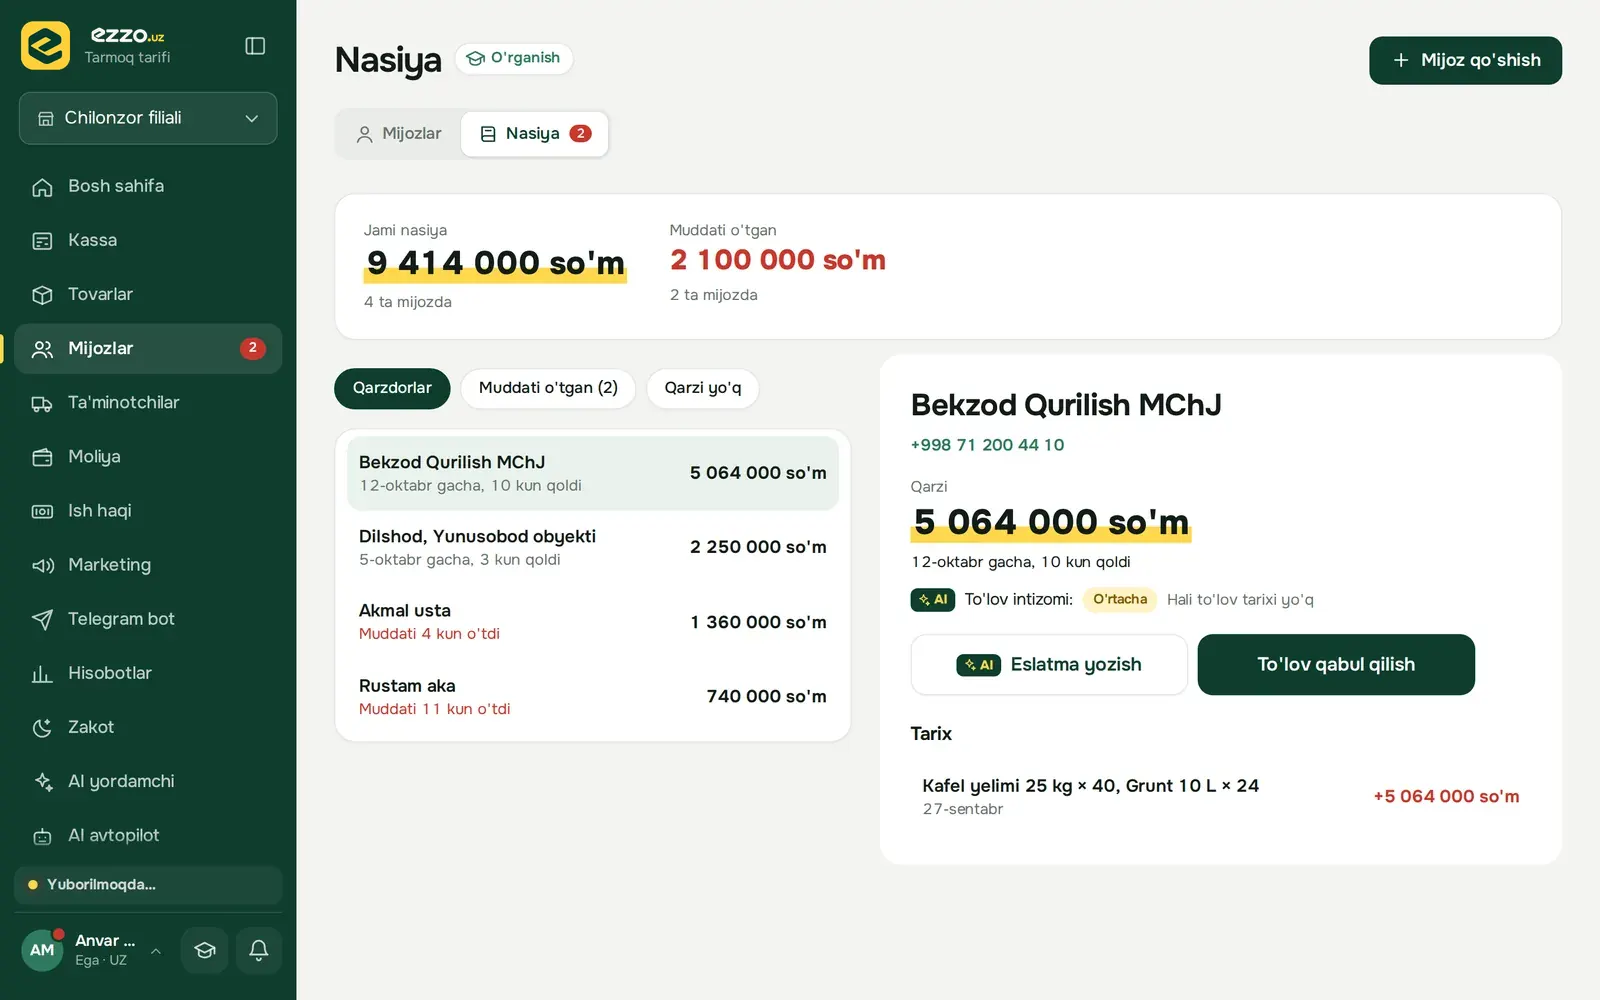
Task: Expand the Chilonzor filiali branch dropdown
Action: pos(148,118)
